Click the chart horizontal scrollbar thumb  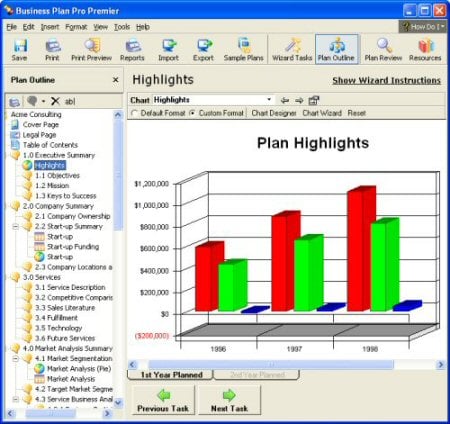point(271,365)
